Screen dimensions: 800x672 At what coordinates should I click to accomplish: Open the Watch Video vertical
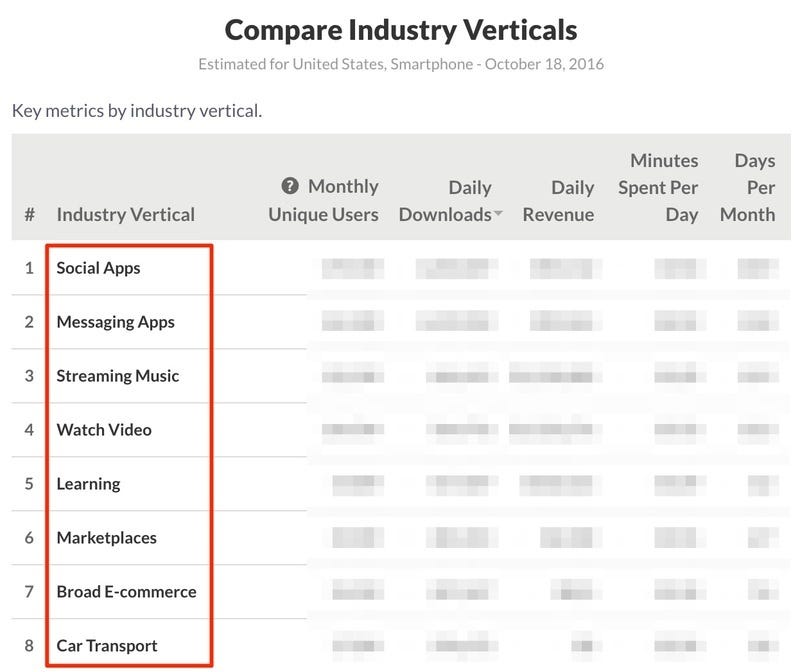[104, 430]
